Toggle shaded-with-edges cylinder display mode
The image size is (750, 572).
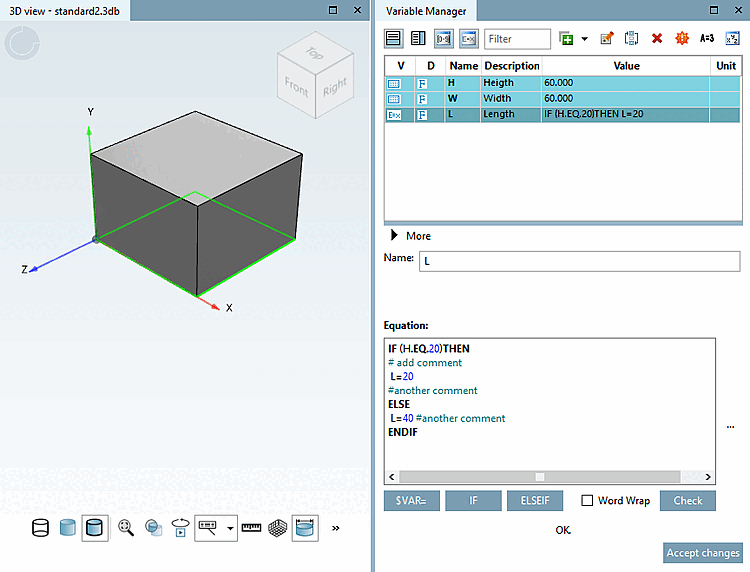[x=96, y=527]
